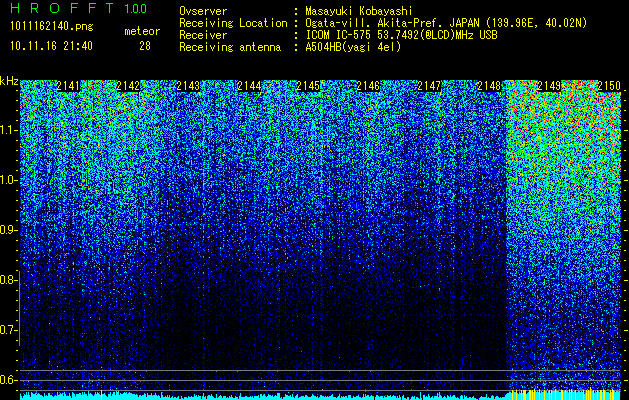The width and height of the screenshot is (629, 400).
Task: Click the Receiver field label
Action: point(203,35)
